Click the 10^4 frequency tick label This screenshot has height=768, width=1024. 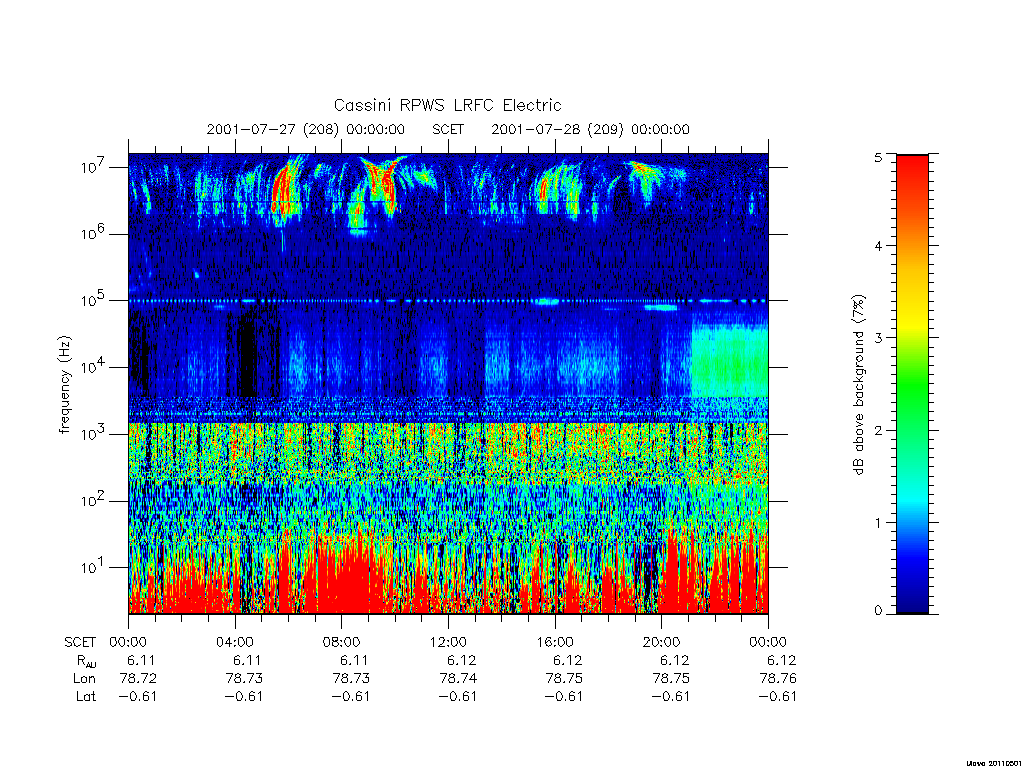pyautogui.click(x=93, y=366)
